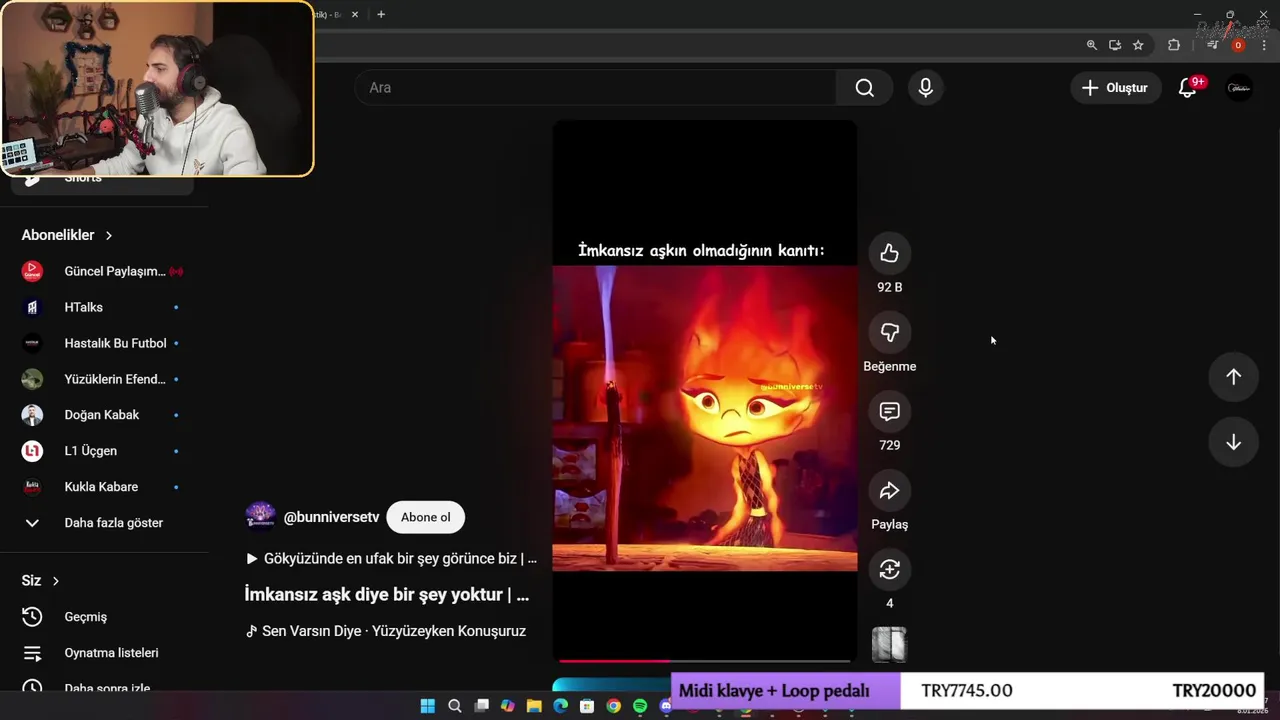Click the search magnifier button
This screenshot has height=720, width=1280.
(865, 88)
